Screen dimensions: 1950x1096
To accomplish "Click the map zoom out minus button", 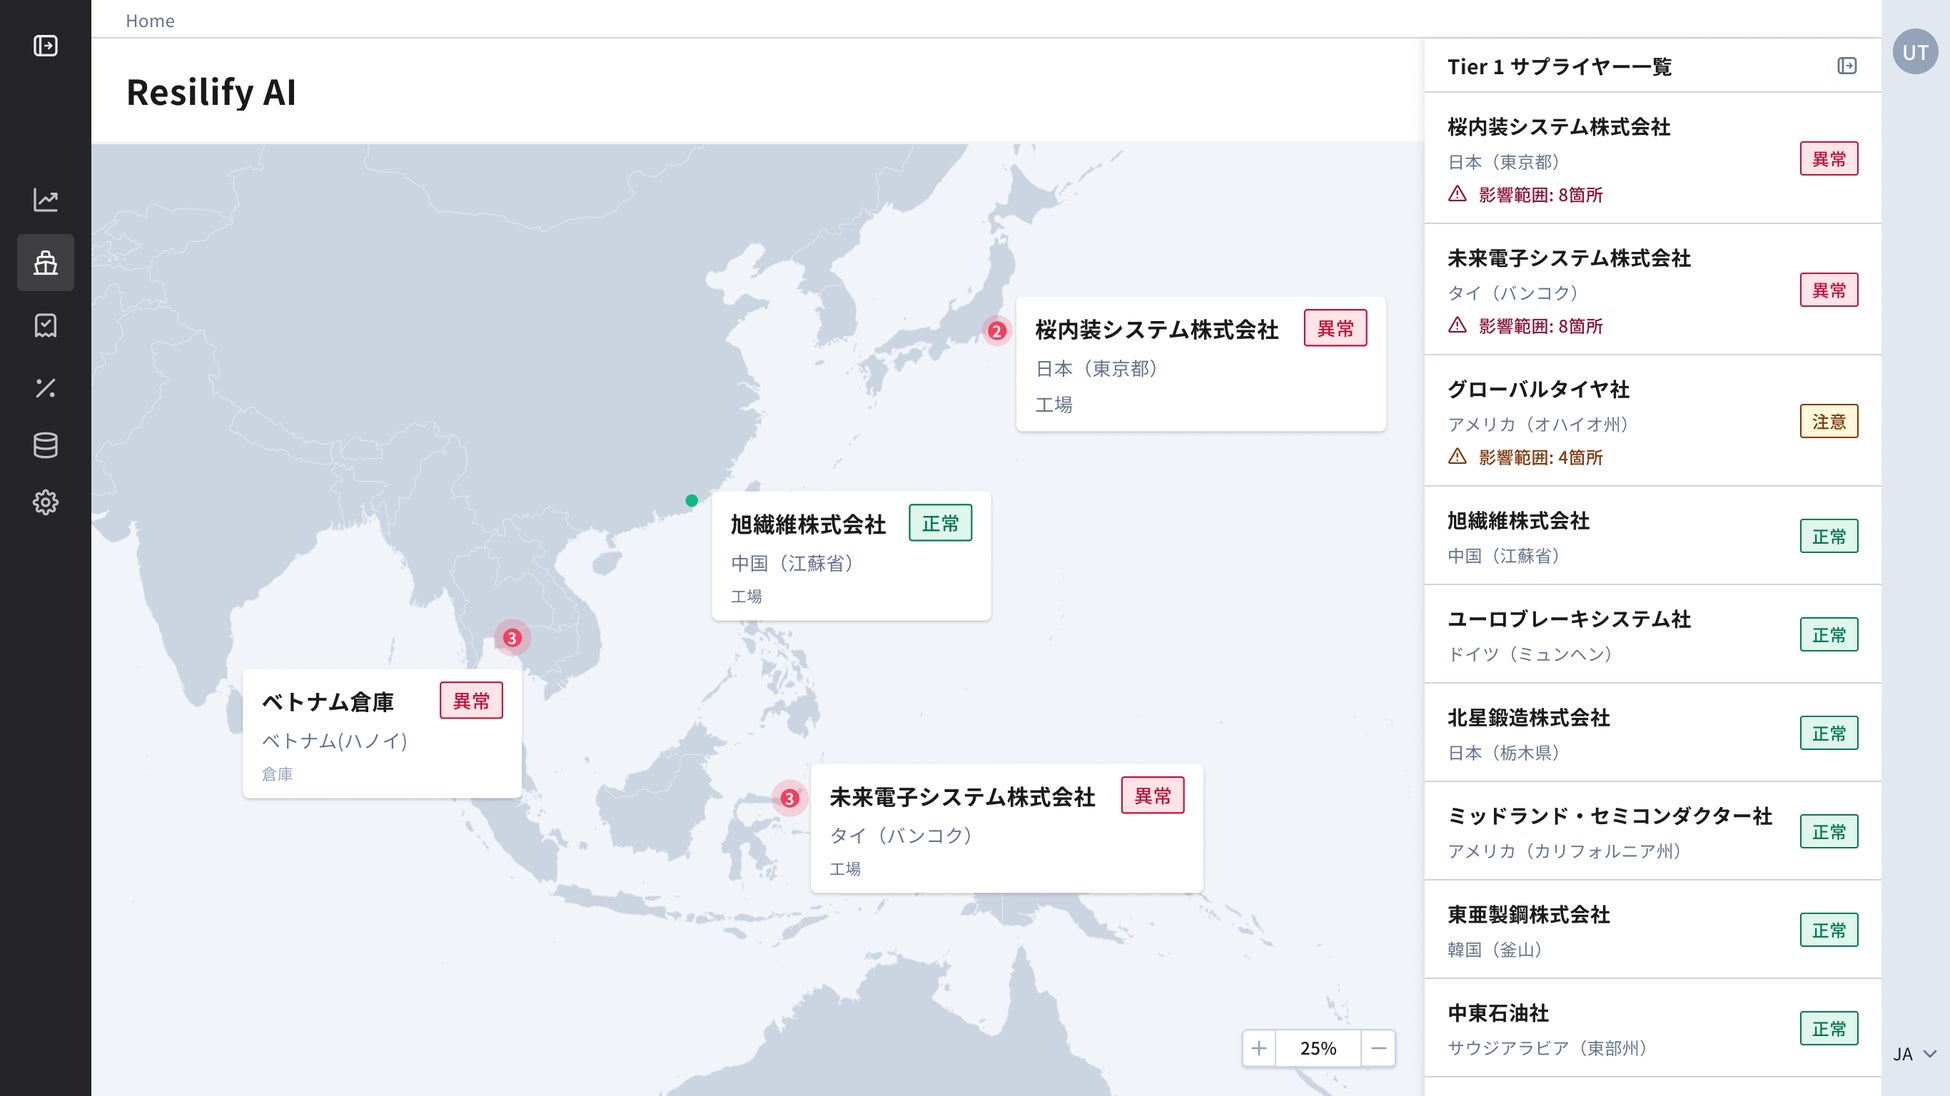I will [x=1378, y=1048].
